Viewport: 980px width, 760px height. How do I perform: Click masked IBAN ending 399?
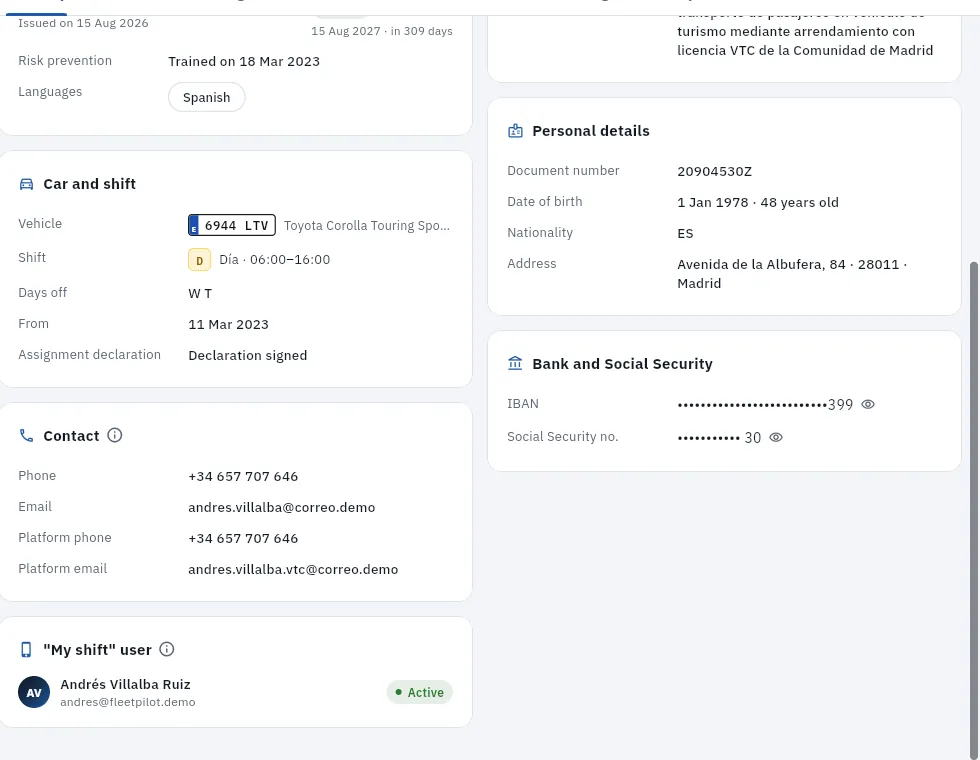765,404
